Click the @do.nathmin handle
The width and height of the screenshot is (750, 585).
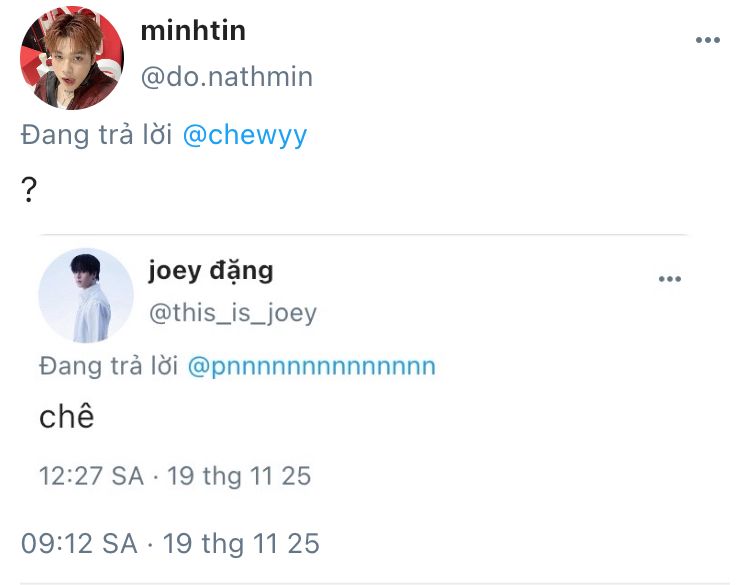click(x=226, y=77)
